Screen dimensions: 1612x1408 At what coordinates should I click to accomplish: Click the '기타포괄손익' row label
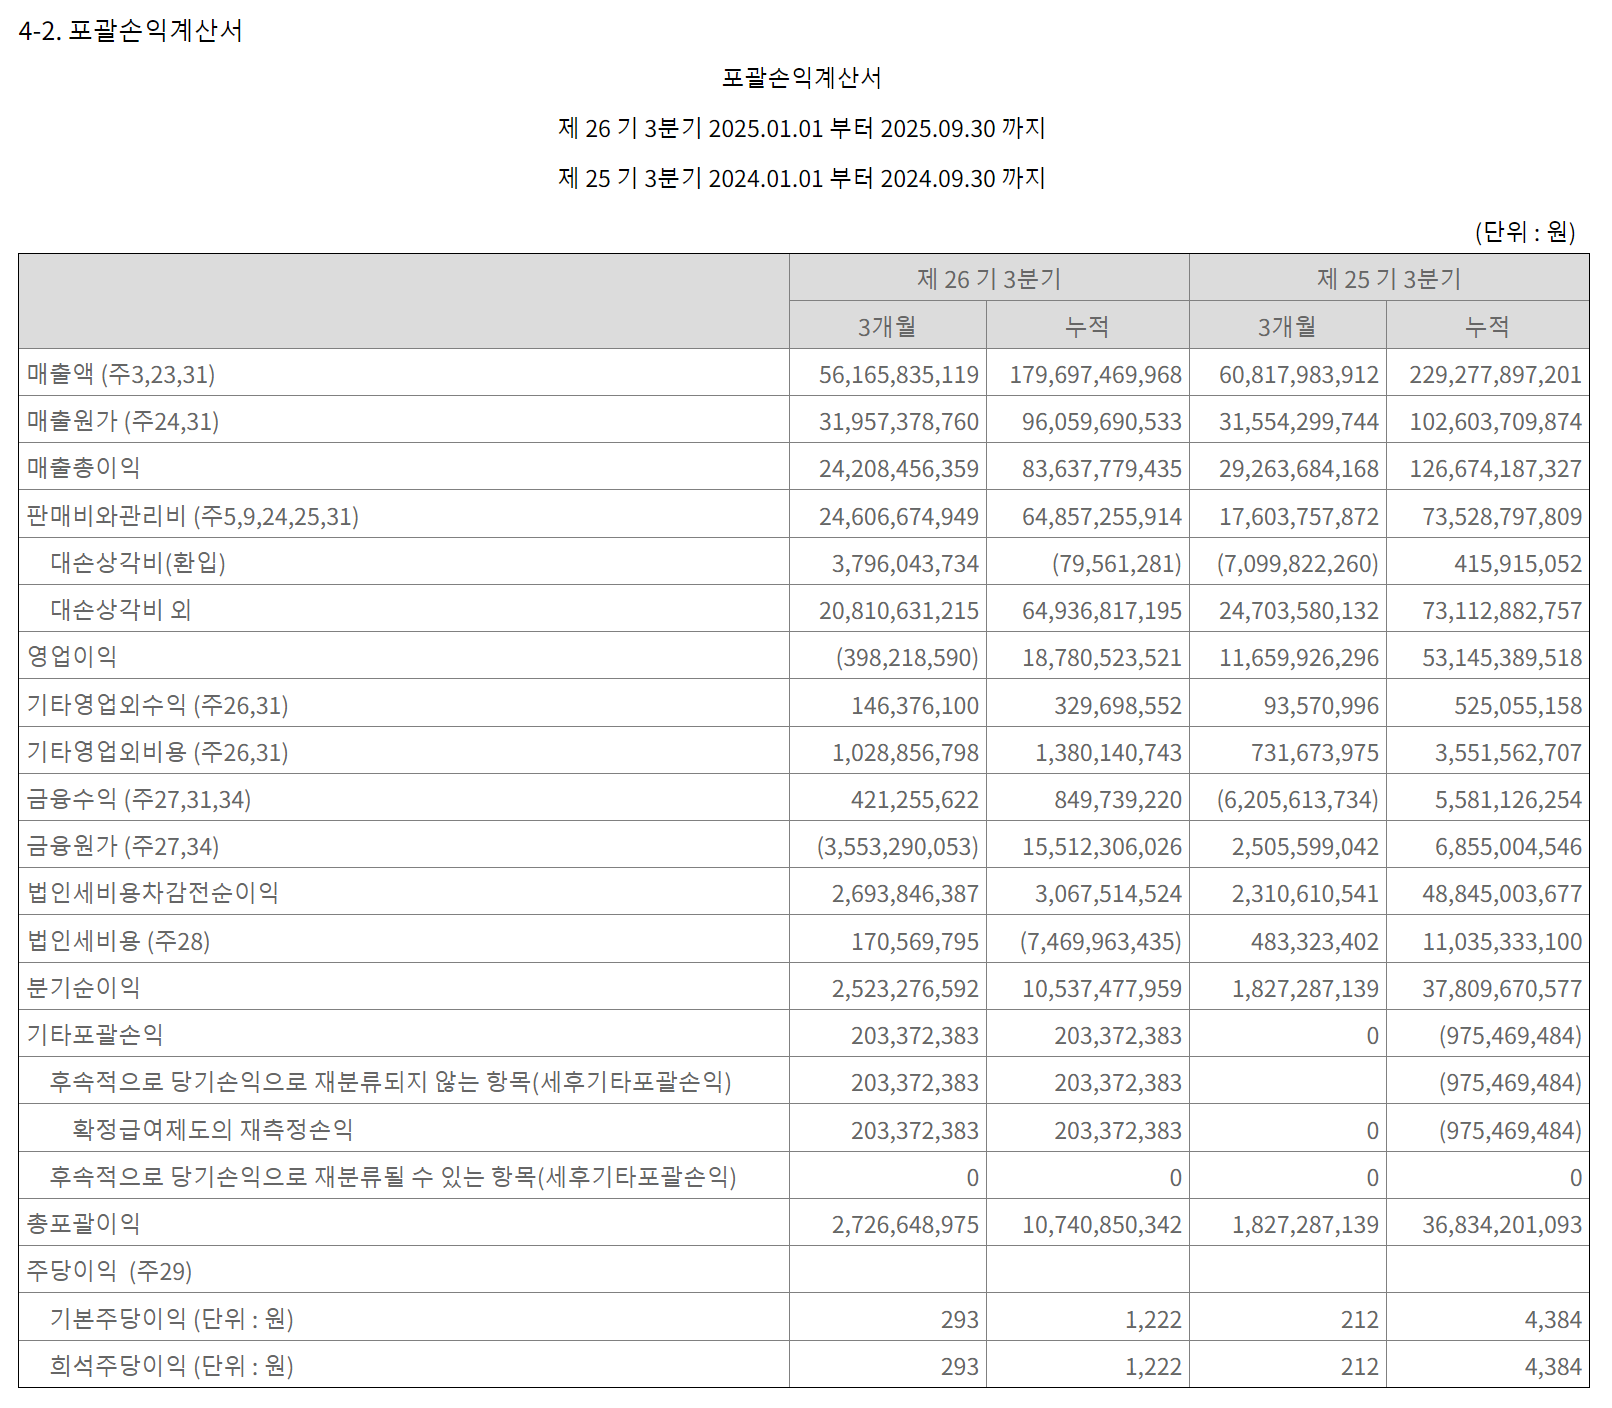[x=95, y=1034]
